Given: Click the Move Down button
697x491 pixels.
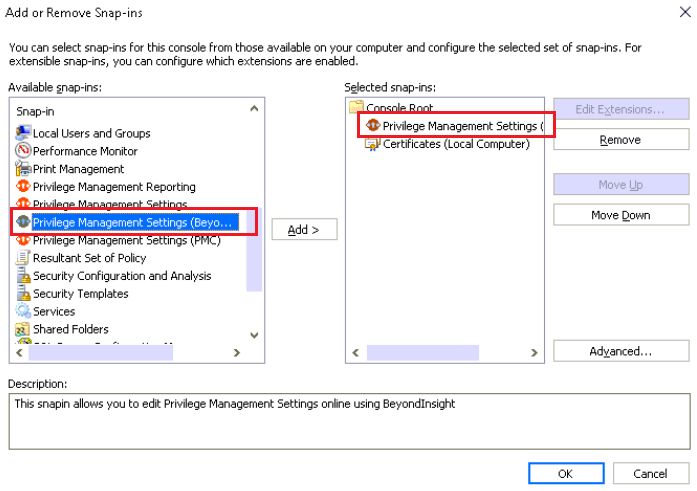Looking at the screenshot, I should tap(621, 215).
